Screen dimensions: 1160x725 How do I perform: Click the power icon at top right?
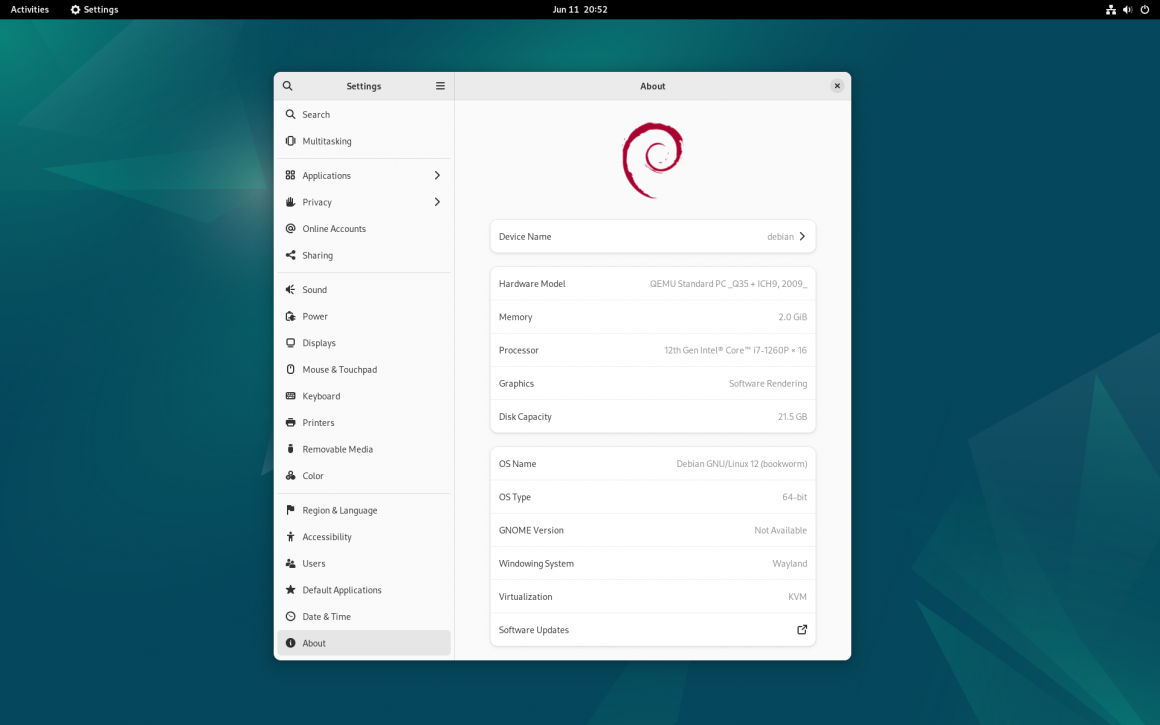click(x=1144, y=9)
